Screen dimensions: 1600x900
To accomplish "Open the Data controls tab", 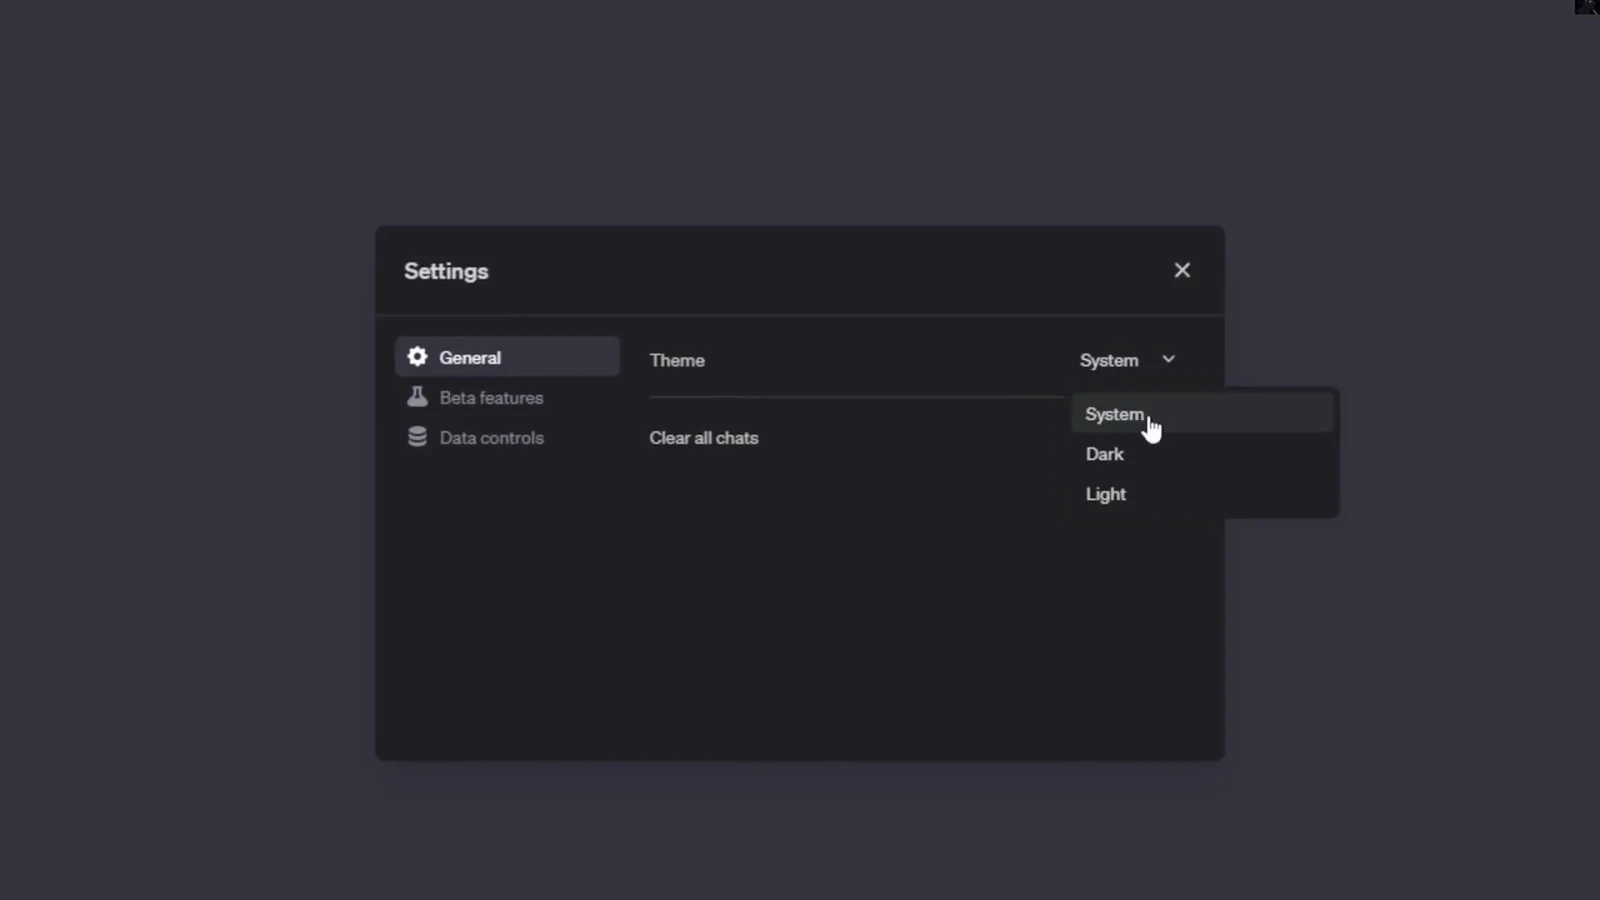I will [508, 437].
